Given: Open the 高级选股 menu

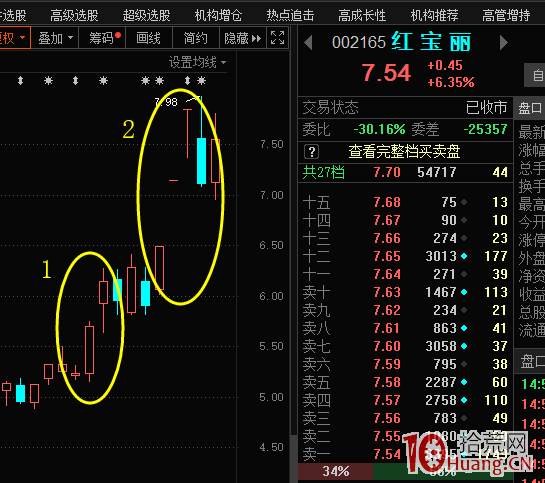Looking at the screenshot, I should click(74, 15).
